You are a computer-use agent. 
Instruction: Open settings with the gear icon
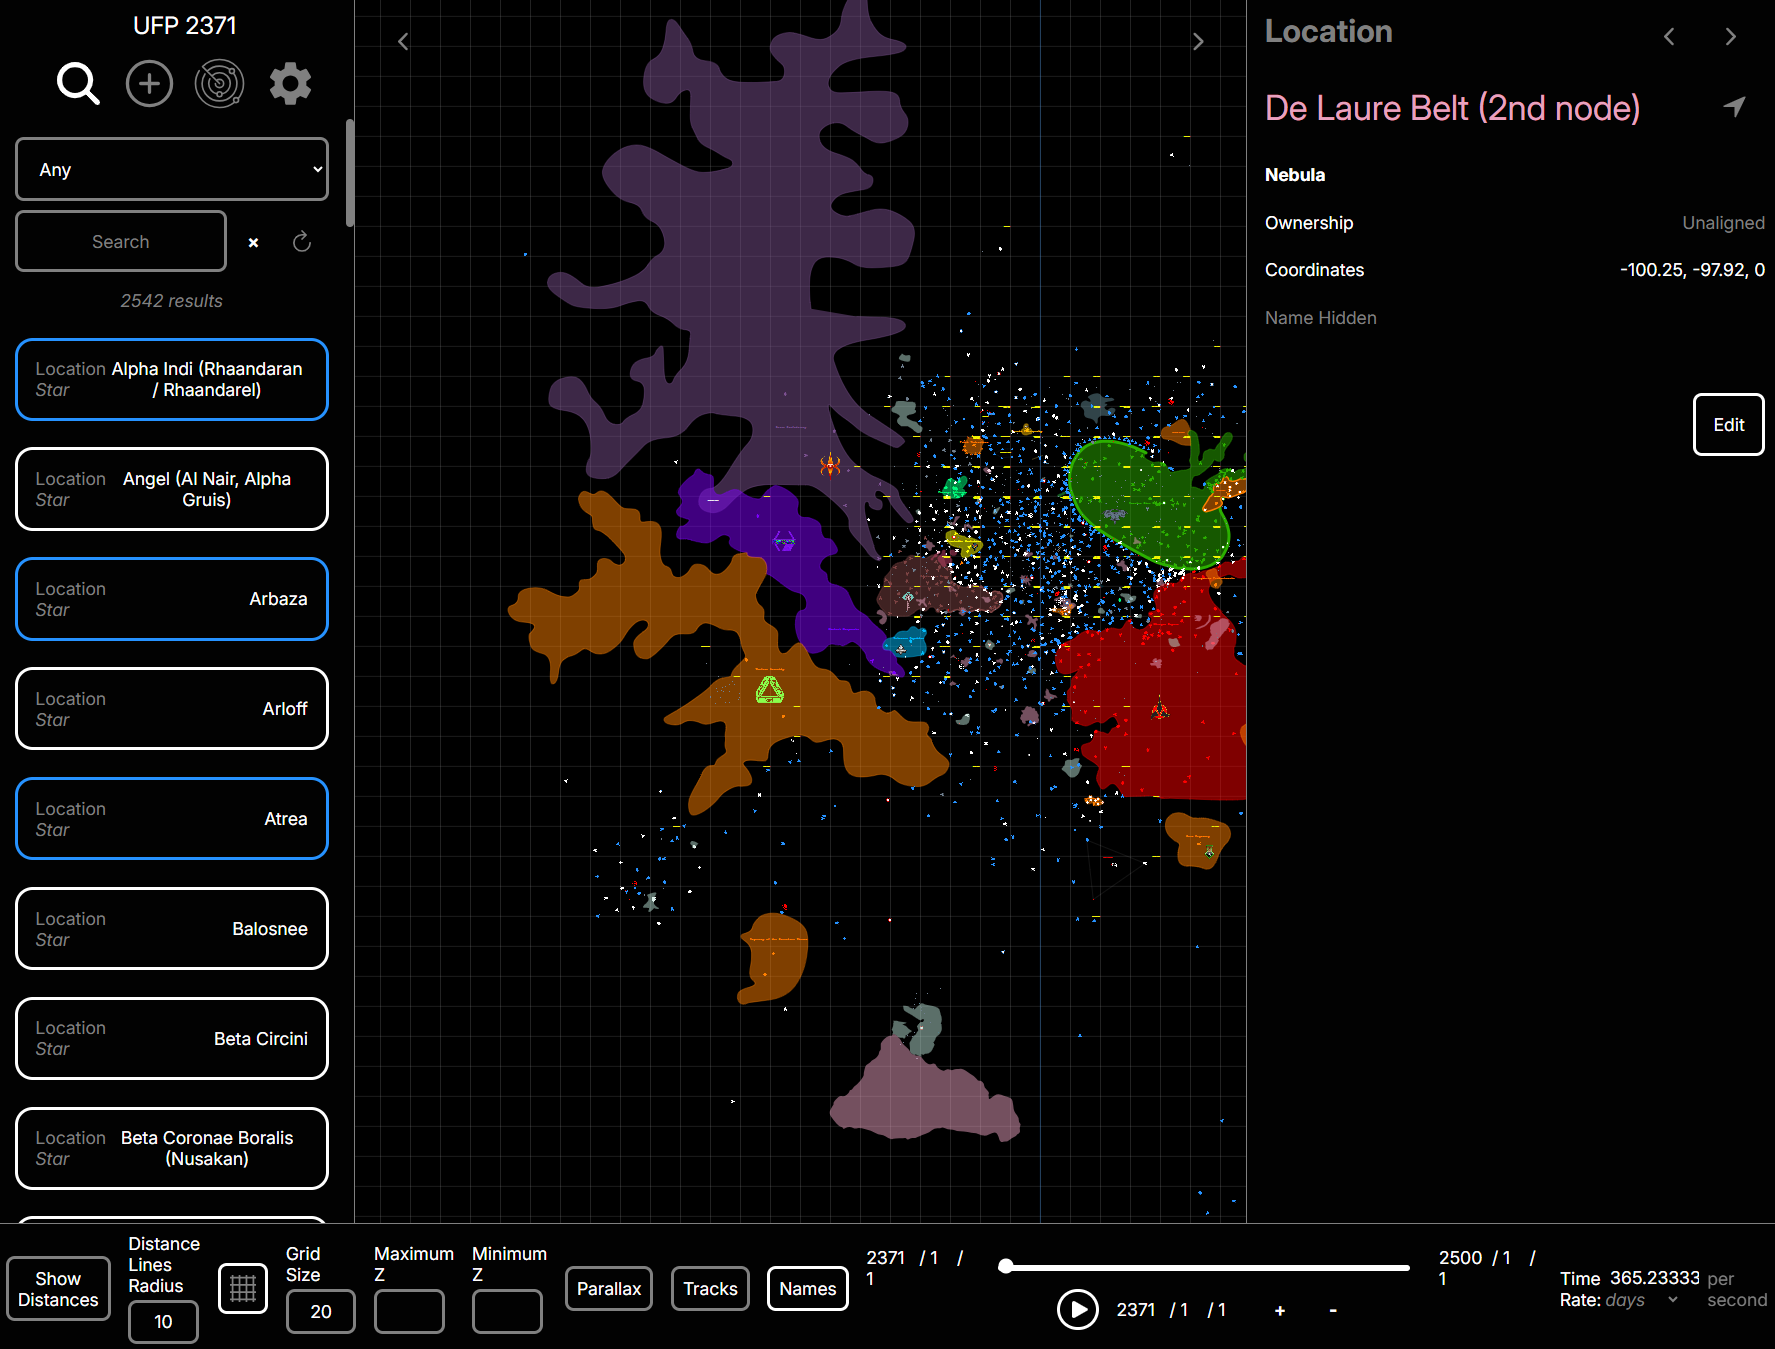point(290,84)
